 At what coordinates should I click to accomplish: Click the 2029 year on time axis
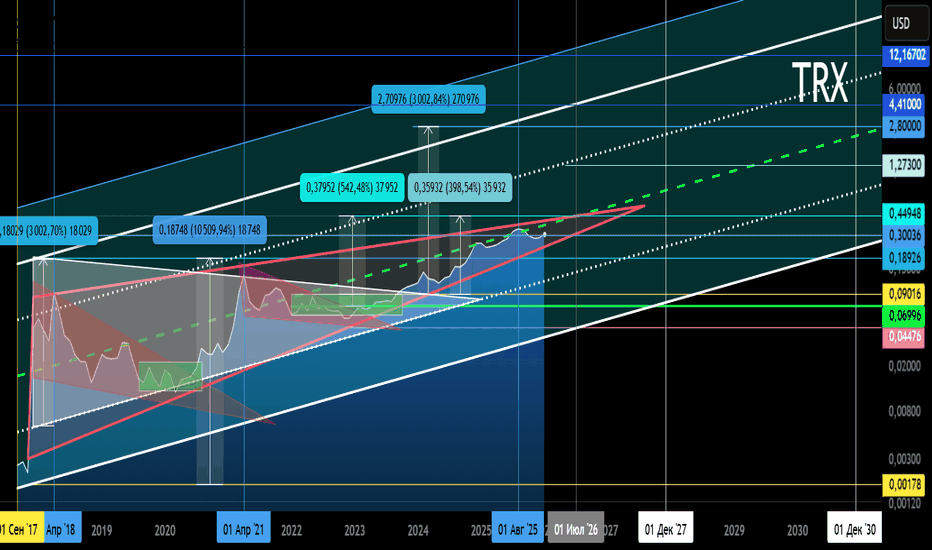[x=734, y=530]
